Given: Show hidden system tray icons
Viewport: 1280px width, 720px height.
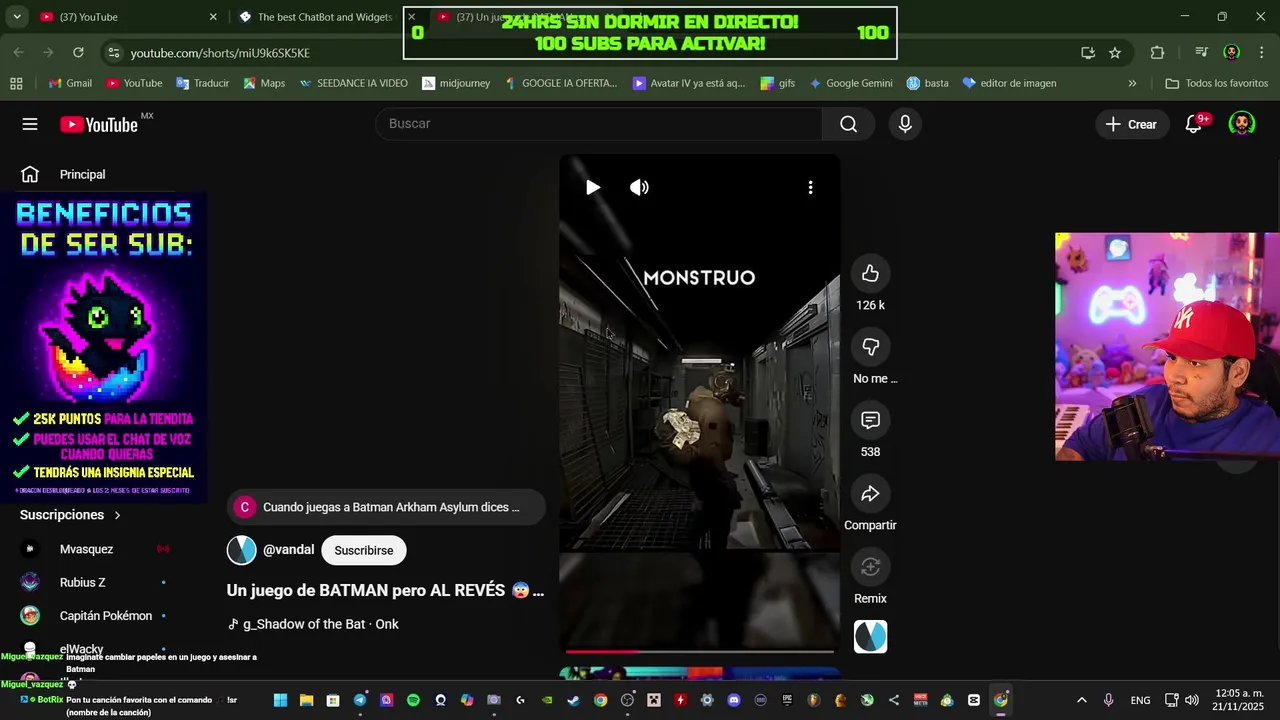Looking at the screenshot, I should click(1081, 700).
